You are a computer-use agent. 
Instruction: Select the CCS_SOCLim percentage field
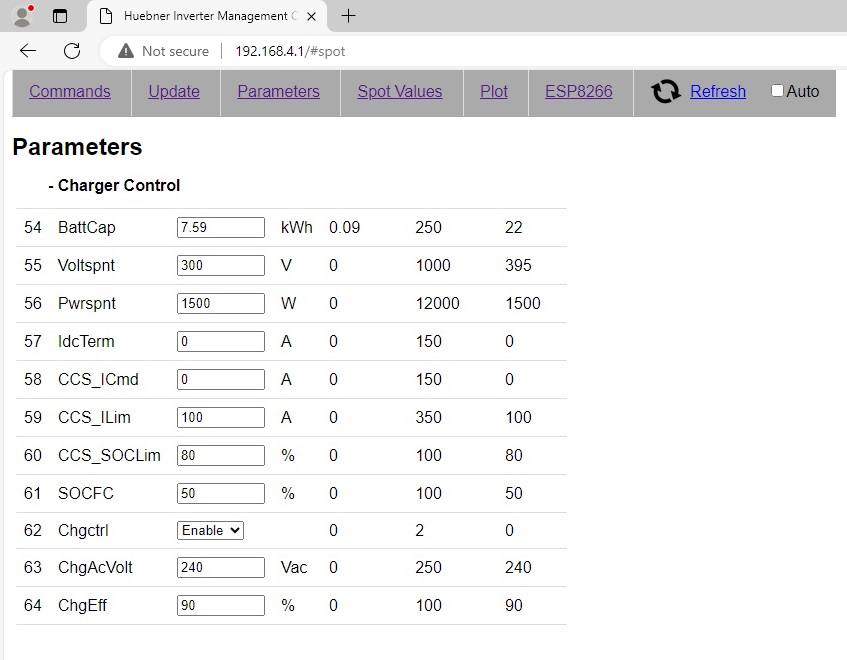click(x=220, y=455)
